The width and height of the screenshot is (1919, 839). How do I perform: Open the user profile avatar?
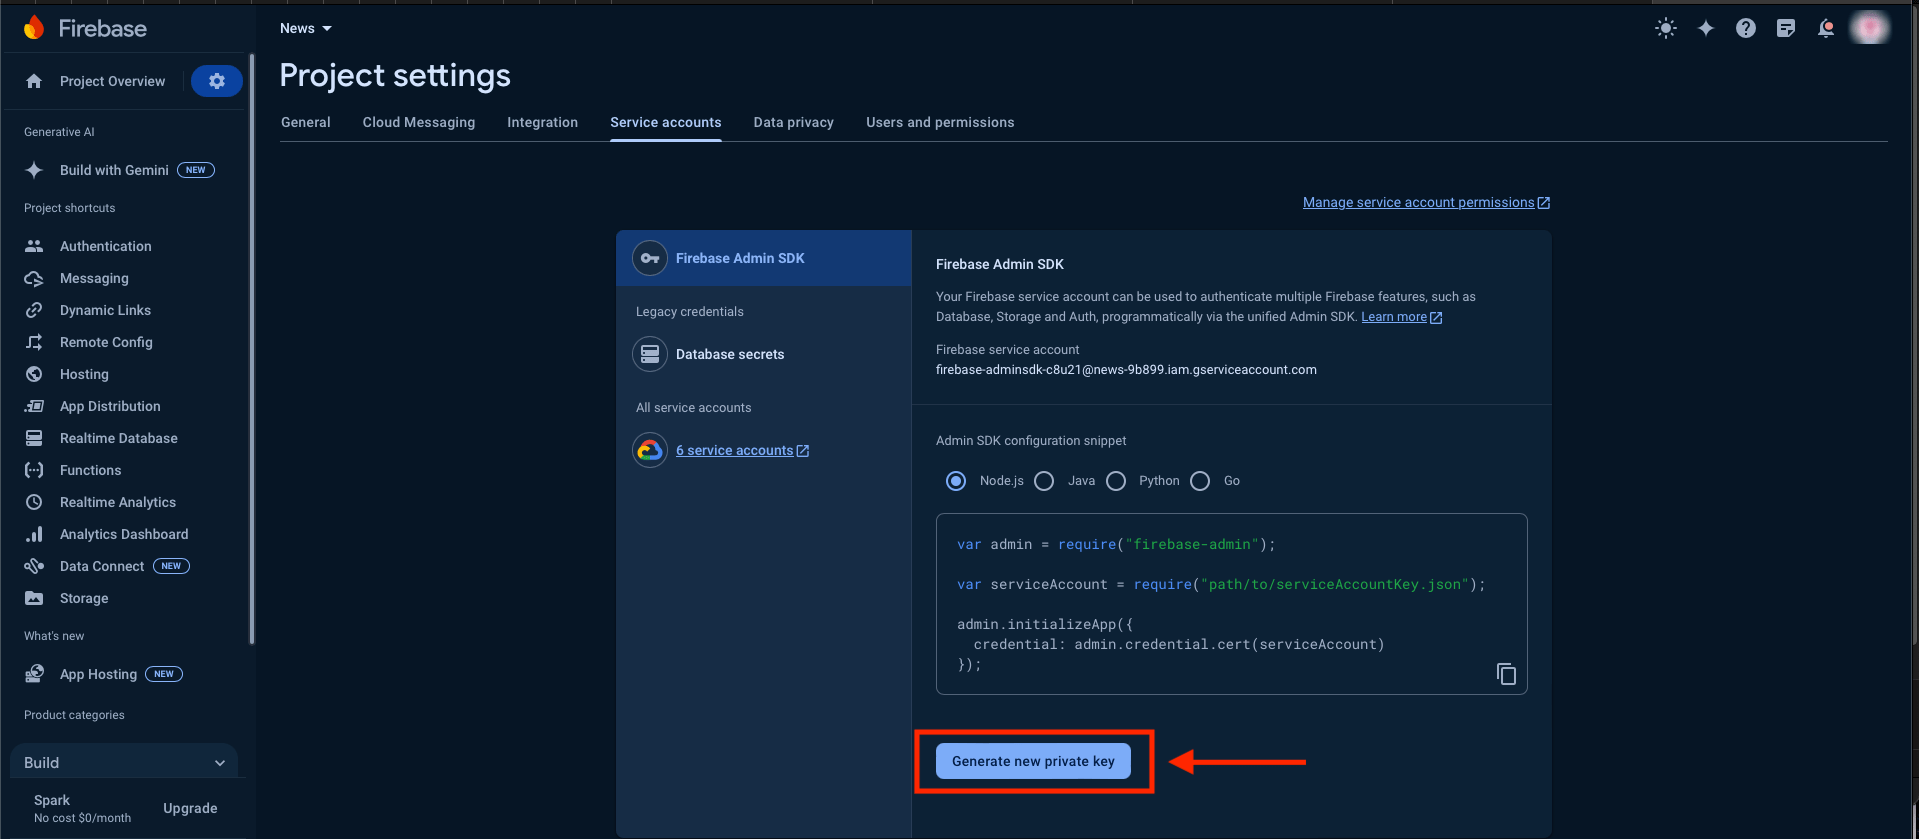1869,28
